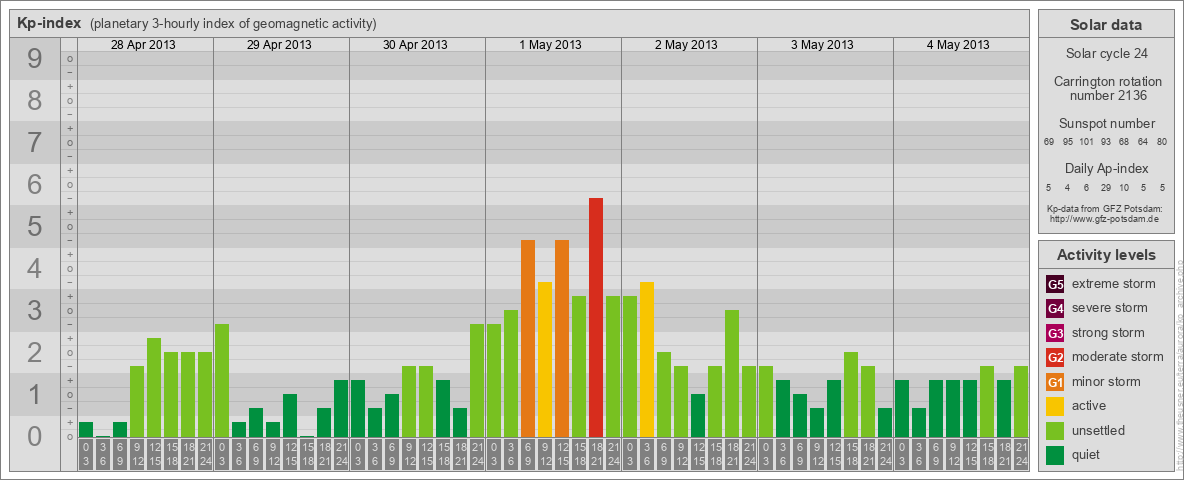Click the Kp scale number 7
The height and width of the screenshot is (480, 1184).
(35, 143)
